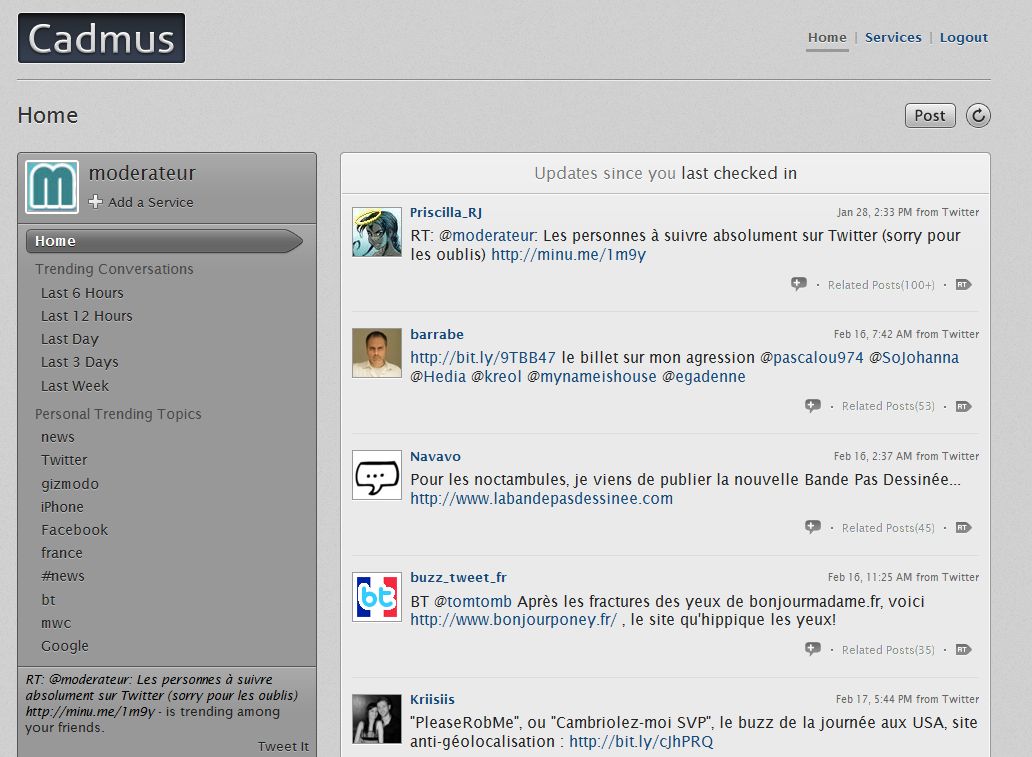Open the http://minu.me/1m9y link in Priscilla_RJ's post

[x=569, y=254]
